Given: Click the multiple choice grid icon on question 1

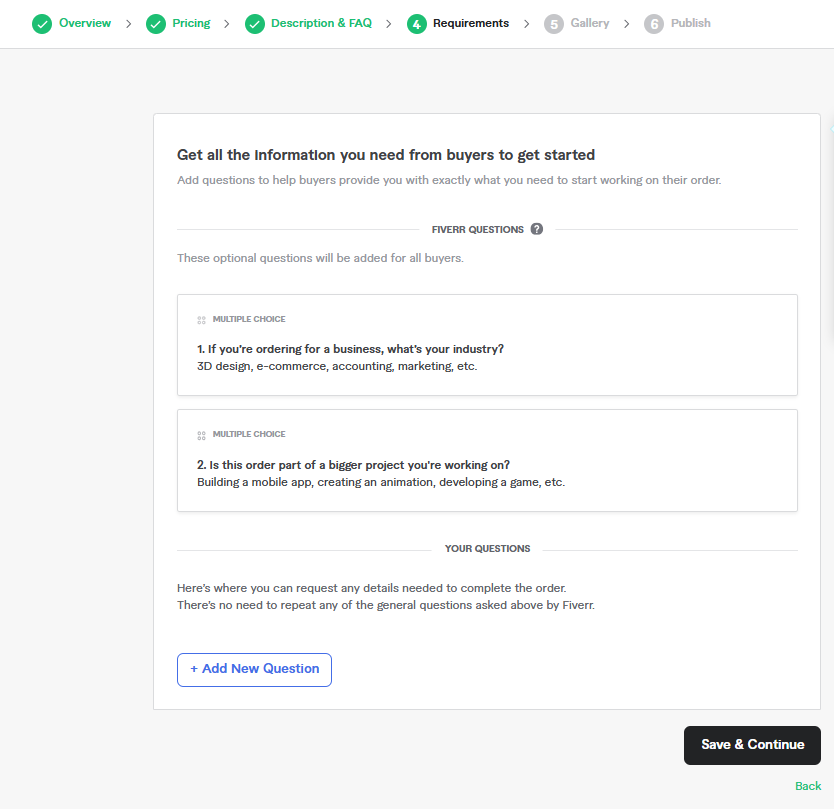Looking at the screenshot, I should pyautogui.click(x=201, y=320).
